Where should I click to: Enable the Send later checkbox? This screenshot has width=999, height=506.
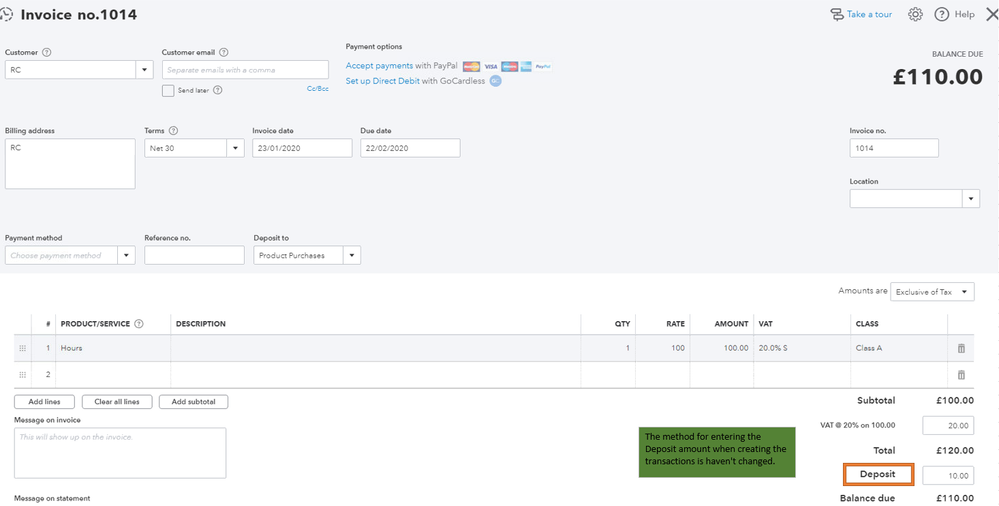(x=168, y=90)
